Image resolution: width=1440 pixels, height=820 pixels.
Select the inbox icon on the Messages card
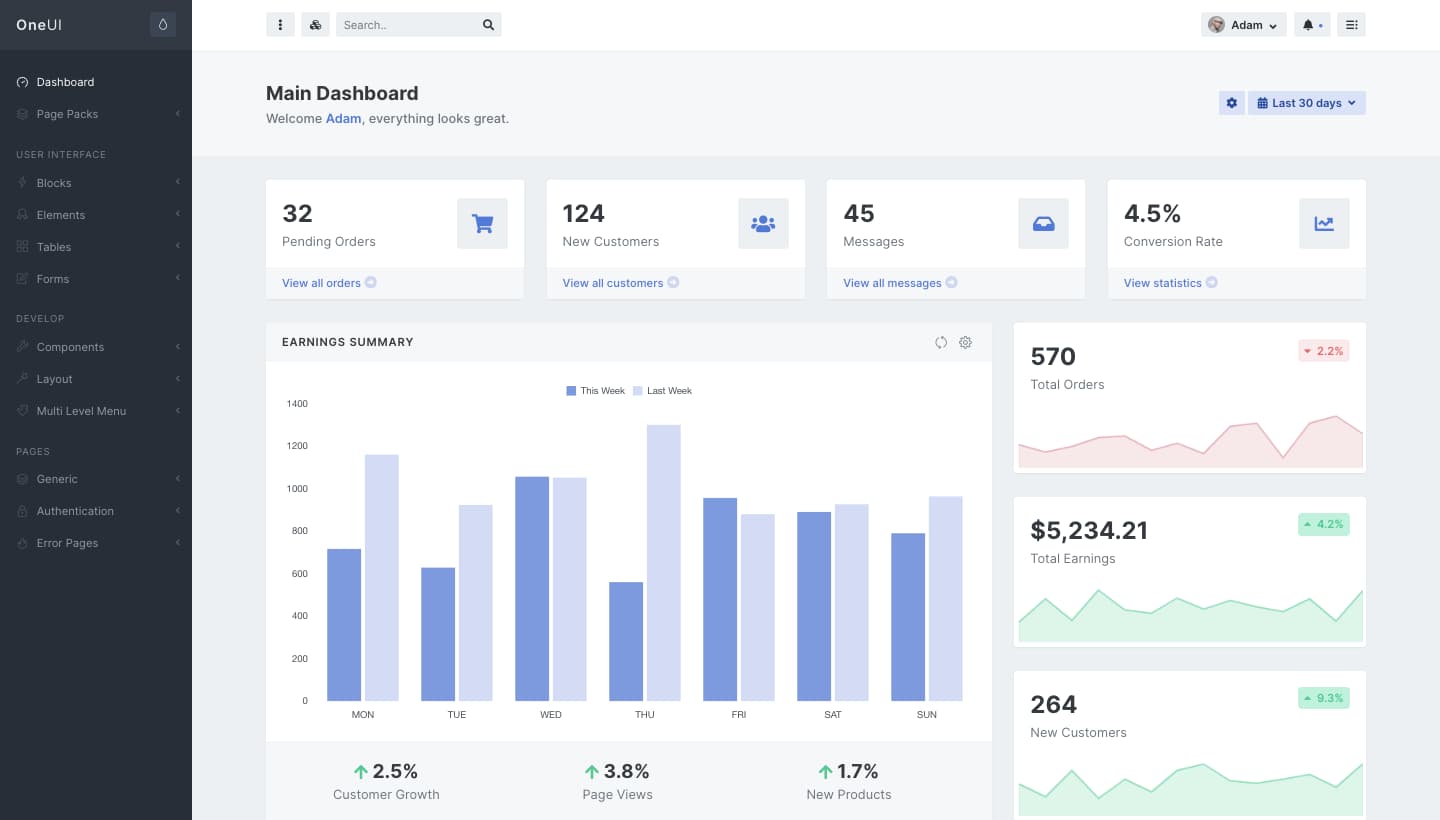click(x=1043, y=223)
